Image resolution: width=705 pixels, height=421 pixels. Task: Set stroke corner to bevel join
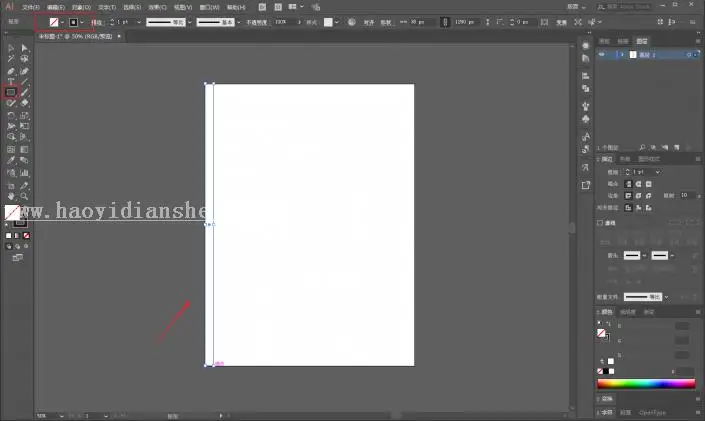(x=648, y=196)
